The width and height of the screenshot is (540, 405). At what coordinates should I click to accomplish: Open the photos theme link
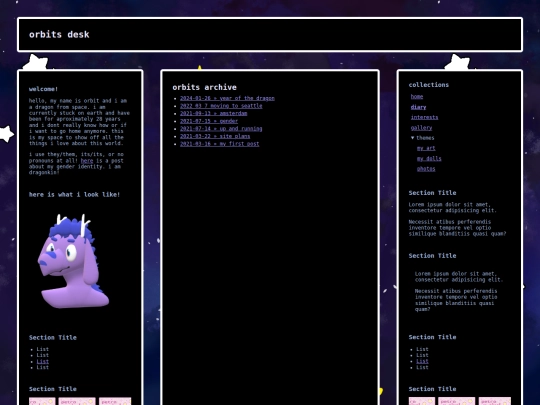[x=426, y=169]
